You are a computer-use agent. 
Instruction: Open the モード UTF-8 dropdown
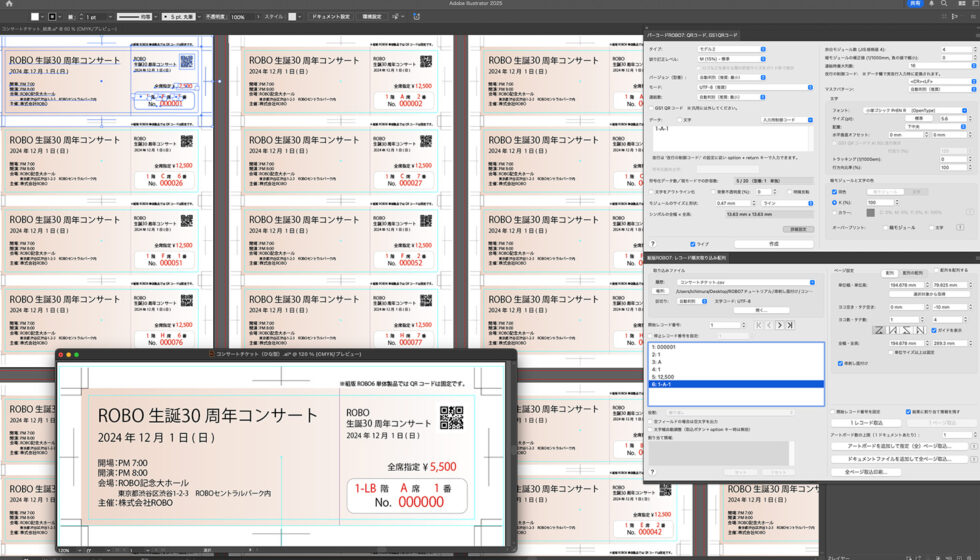coord(755,88)
